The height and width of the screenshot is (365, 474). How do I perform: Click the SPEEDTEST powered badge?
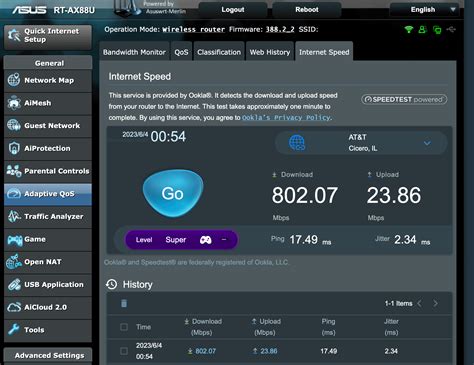tap(404, 99)
